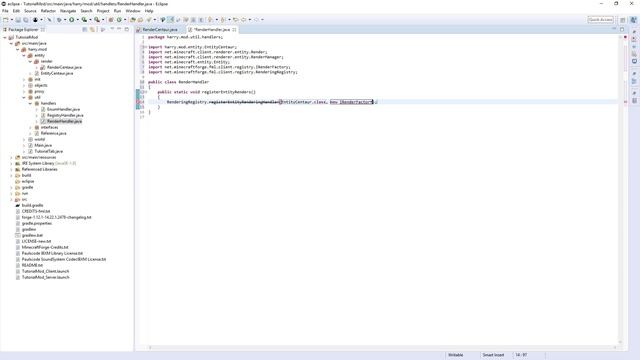The image size is (640, 360).
Task: Toggle Mark Occurrences in the toolbar
Action: coord(171,20)
